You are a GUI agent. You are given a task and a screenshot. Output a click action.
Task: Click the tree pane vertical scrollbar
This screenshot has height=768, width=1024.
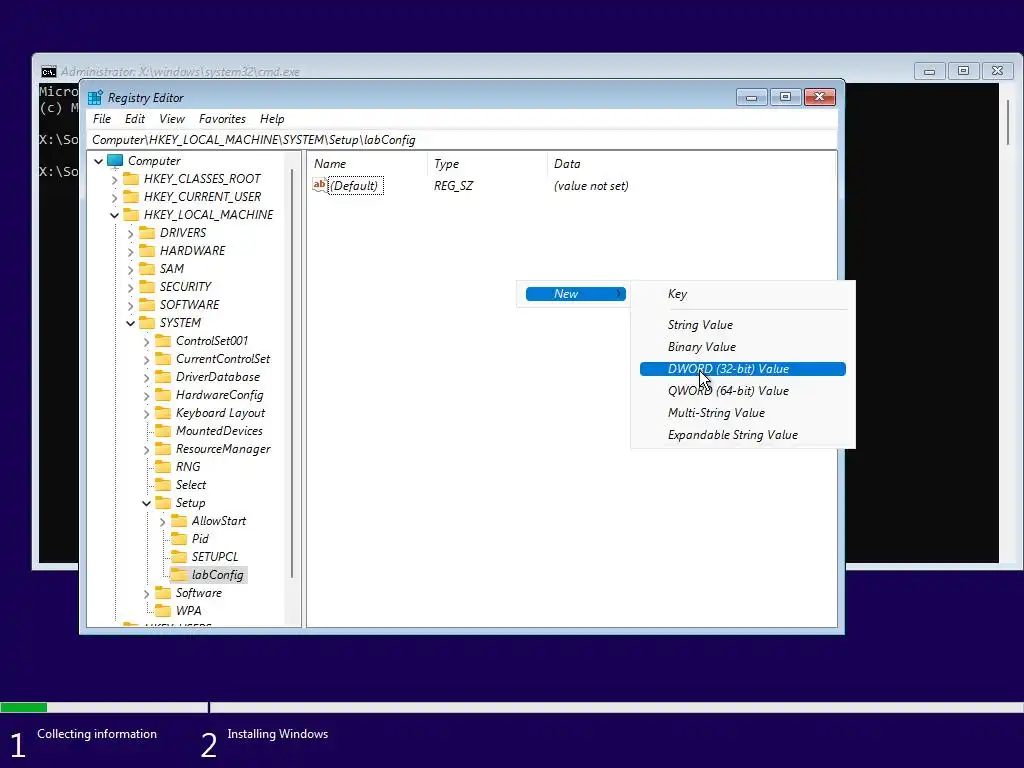292,372
